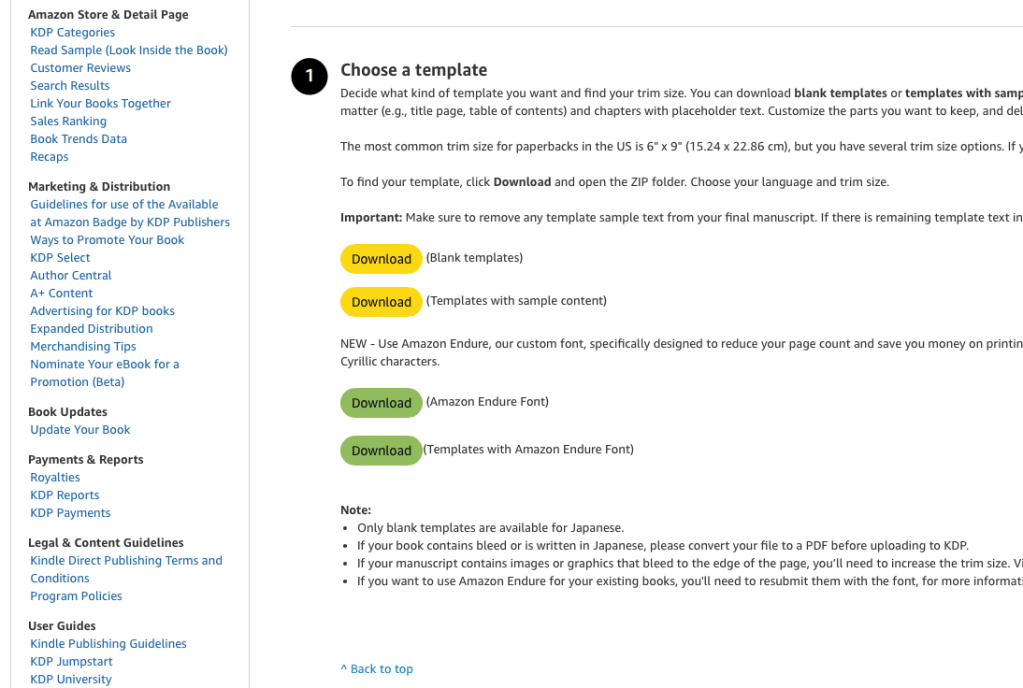The width and height of the screenshot is (1023, 688).
Task: Click the step 1 circle icon
Action: 309,77
